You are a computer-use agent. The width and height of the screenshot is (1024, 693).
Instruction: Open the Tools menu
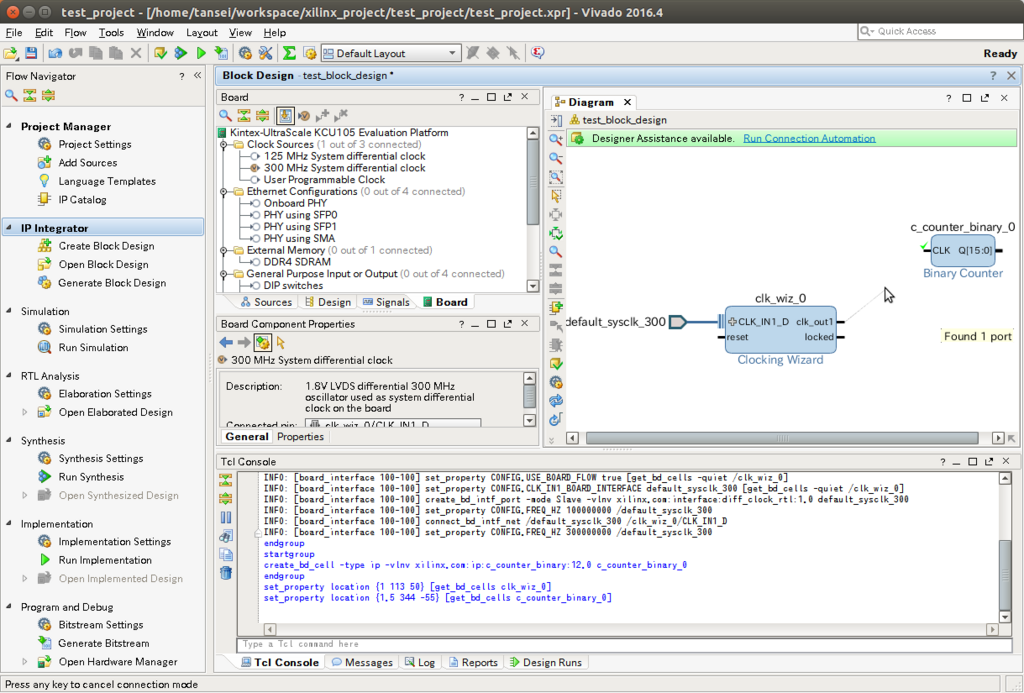click(x=111, y=32)
